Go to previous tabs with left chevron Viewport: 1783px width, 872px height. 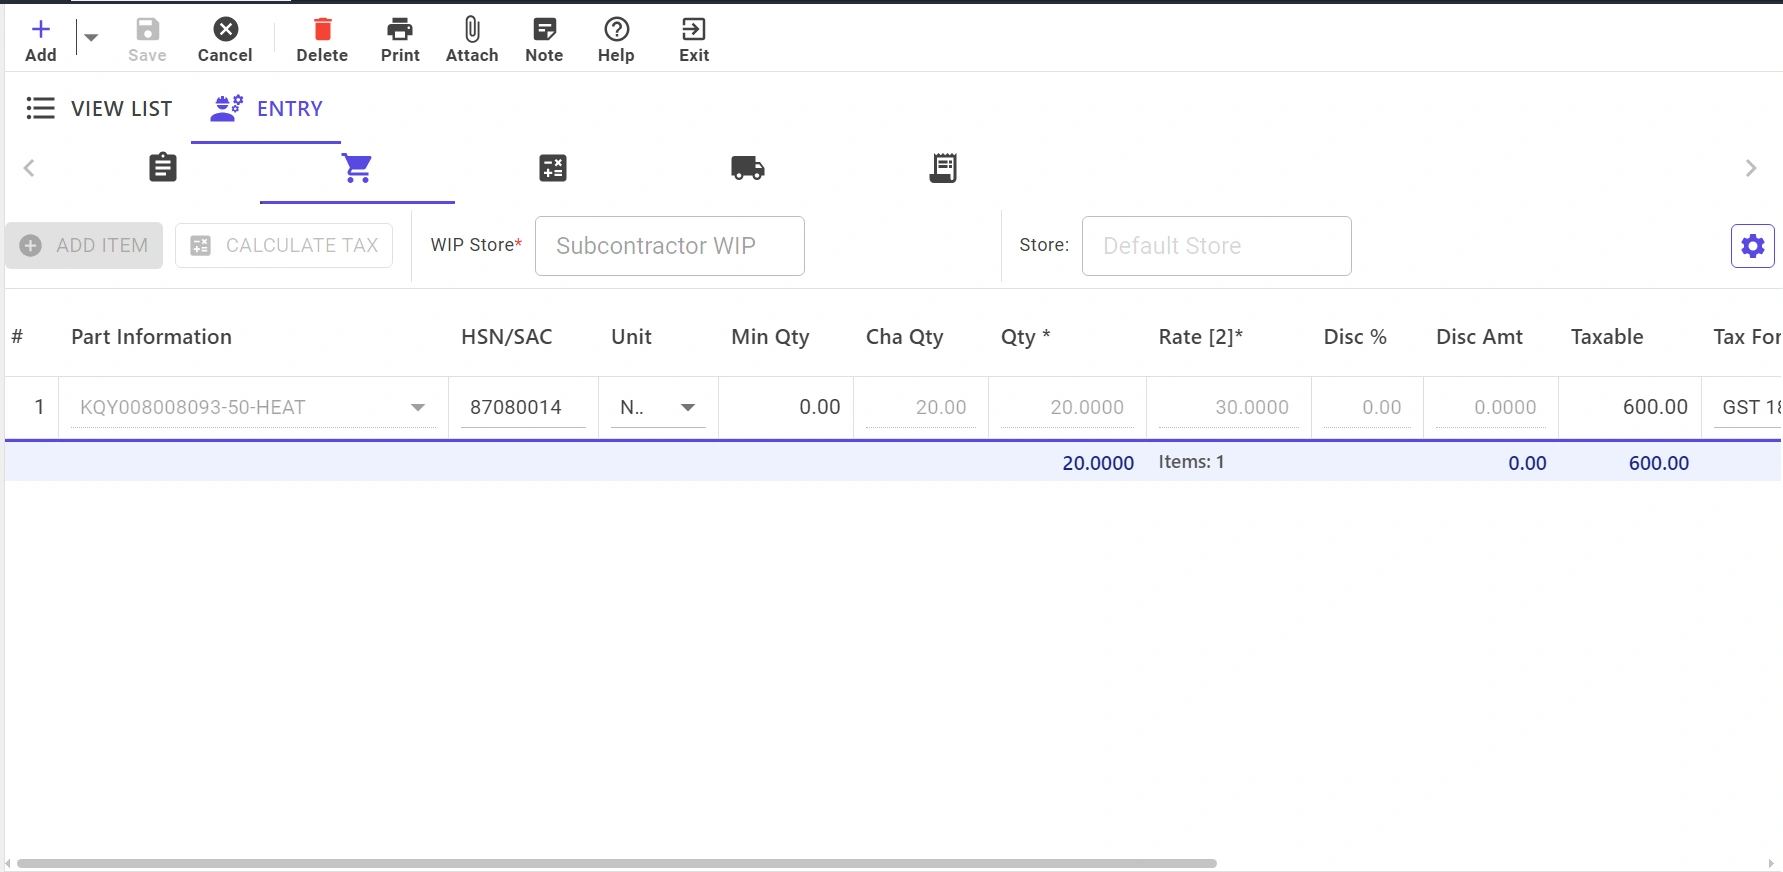tap(29, 168)
